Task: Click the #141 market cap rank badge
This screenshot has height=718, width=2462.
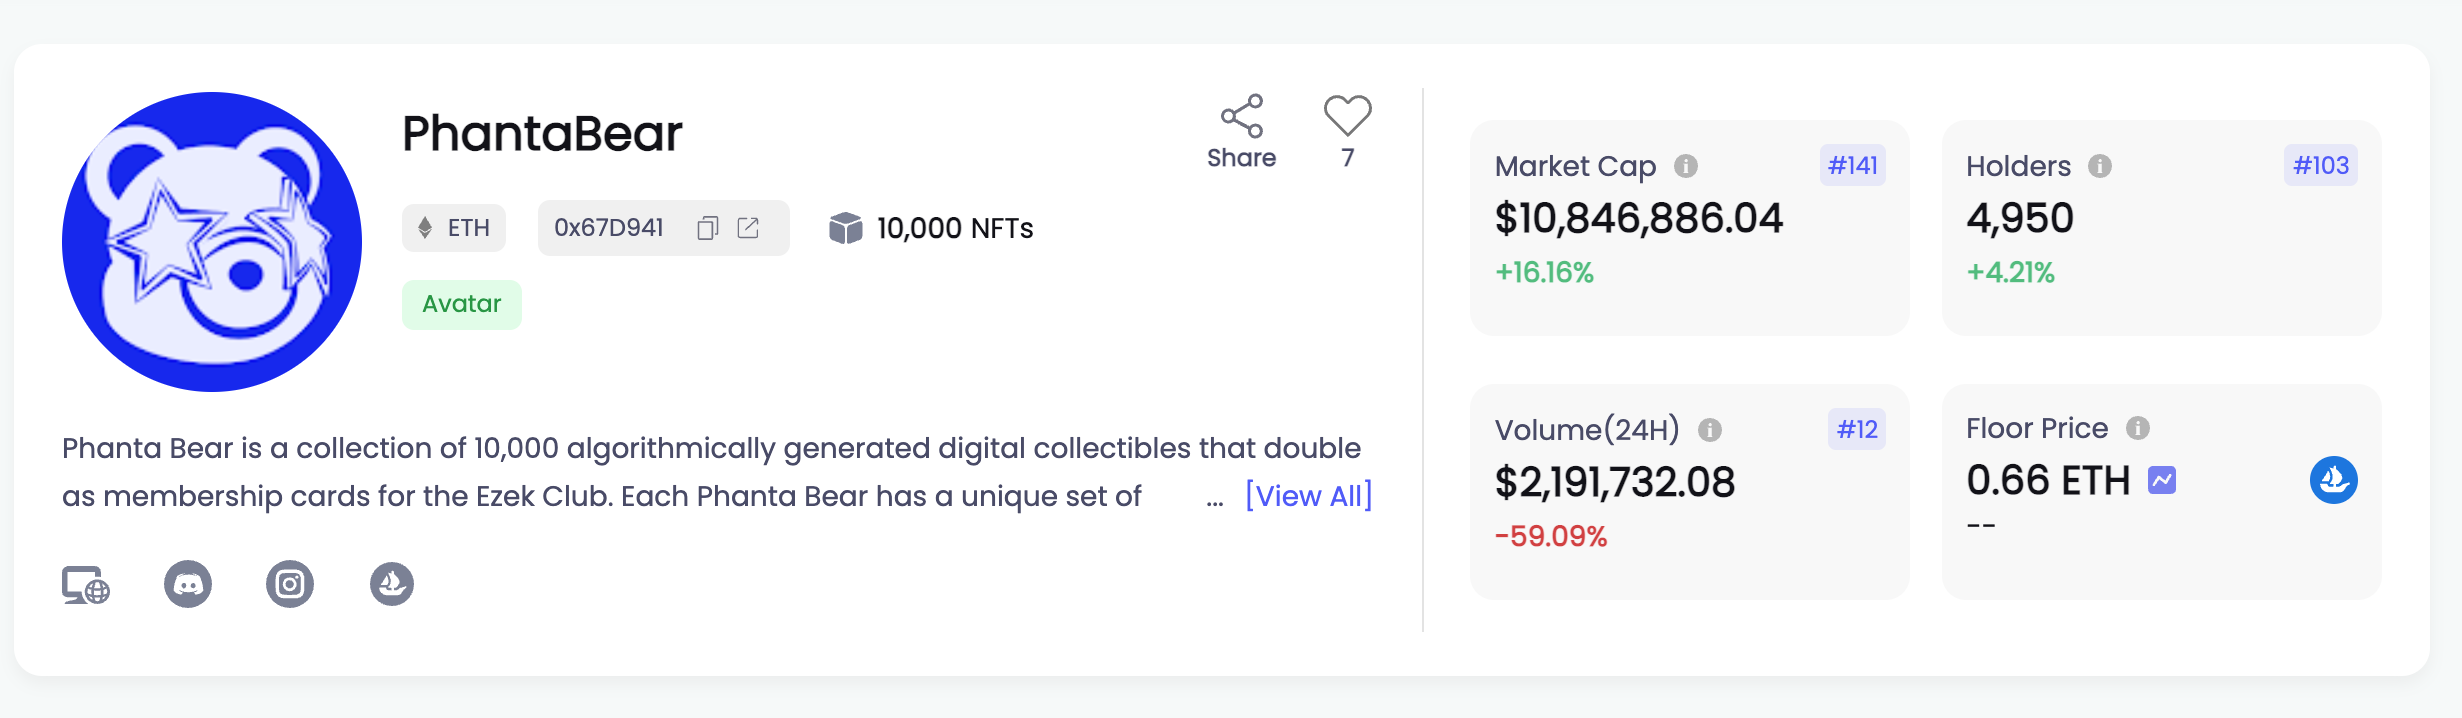Action: (1852, 166)
